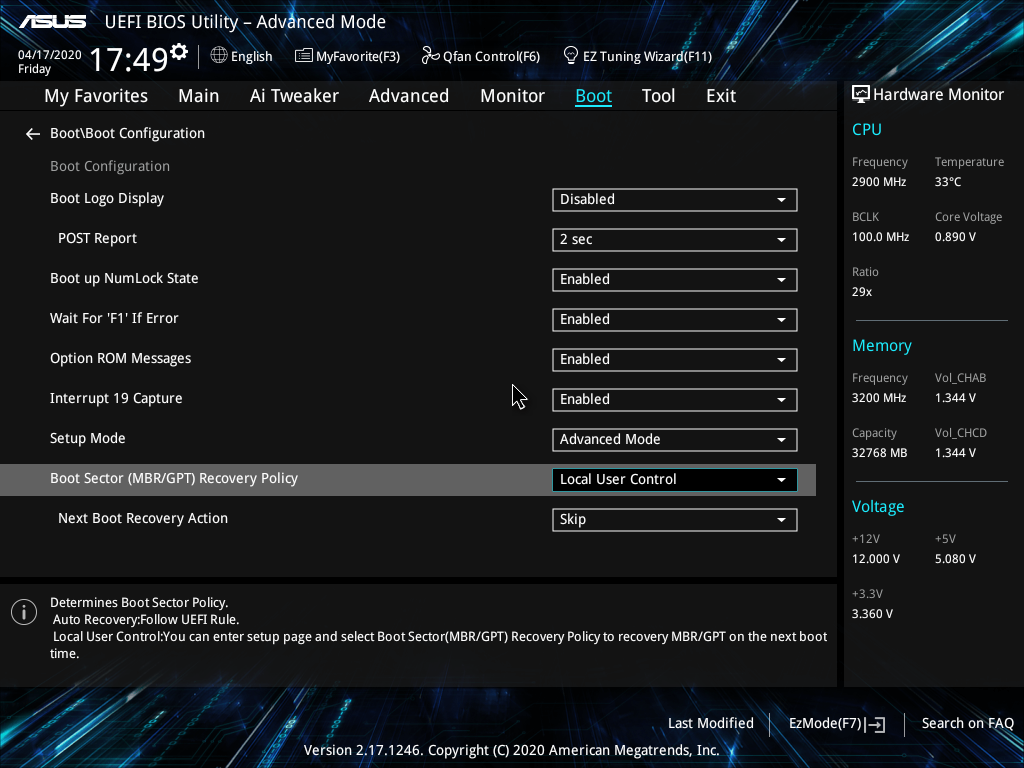Open the Boot Logo Display dropdown
Screen dimensions: 1024x768
(x=675, y=200)
